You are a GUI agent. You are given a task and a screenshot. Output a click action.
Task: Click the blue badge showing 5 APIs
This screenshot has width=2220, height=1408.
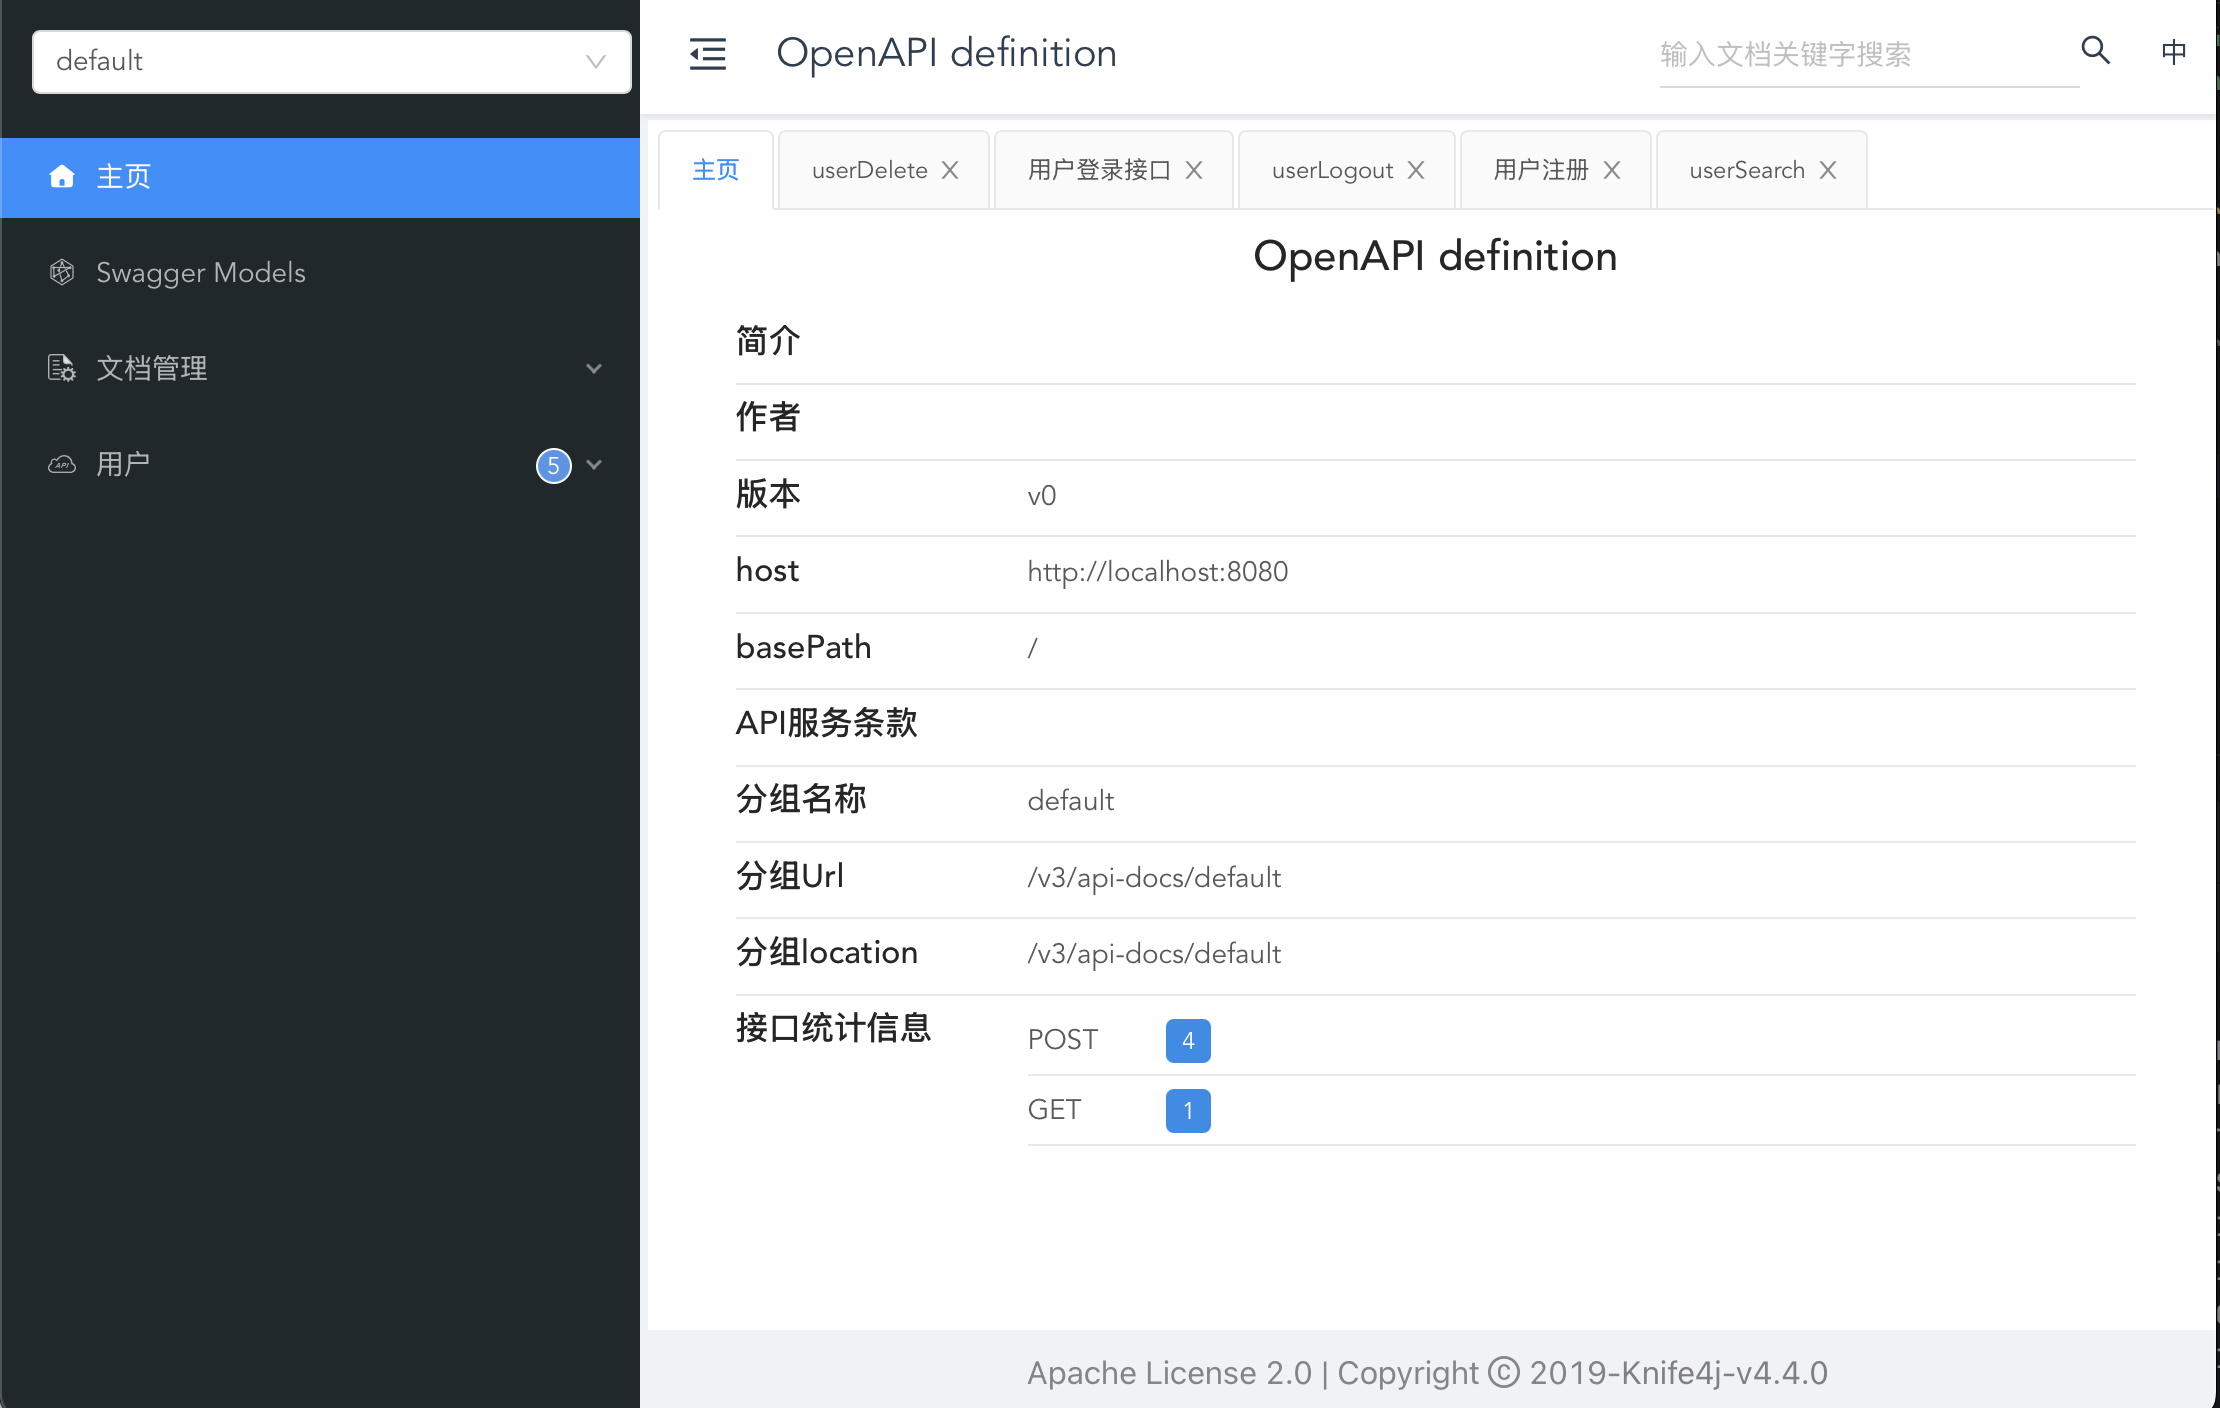click(x=554, y=466)
